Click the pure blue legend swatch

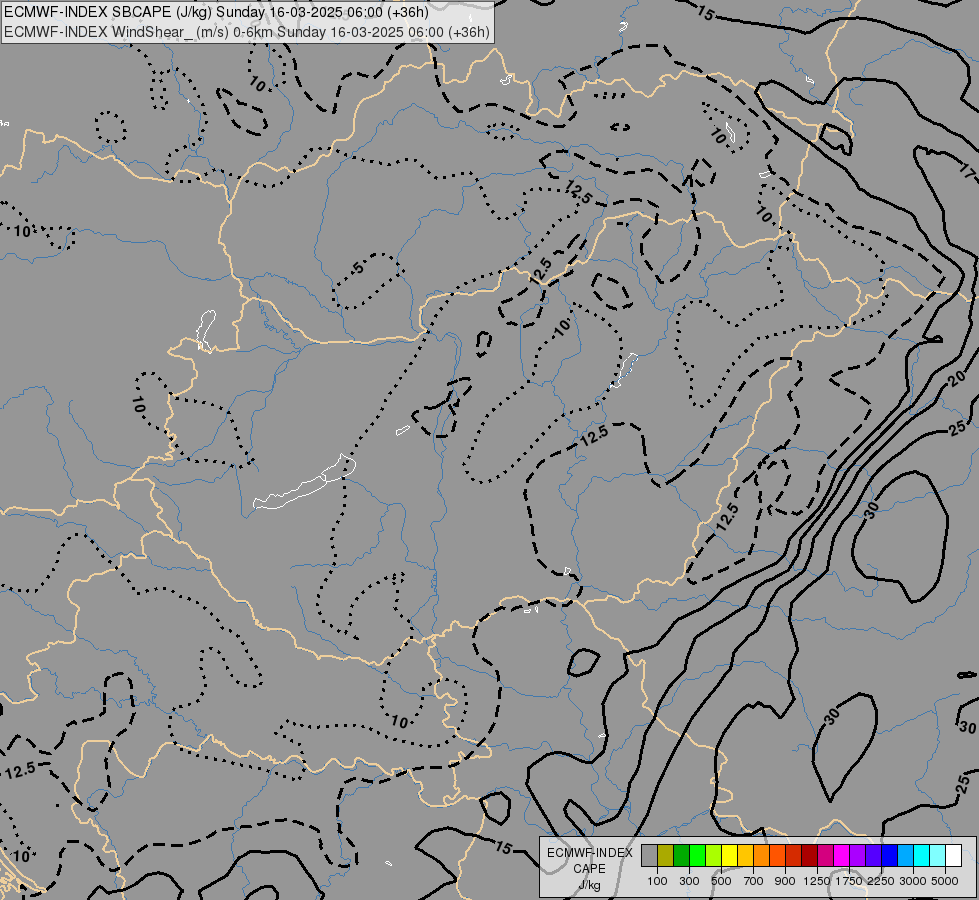pos(890,855)
